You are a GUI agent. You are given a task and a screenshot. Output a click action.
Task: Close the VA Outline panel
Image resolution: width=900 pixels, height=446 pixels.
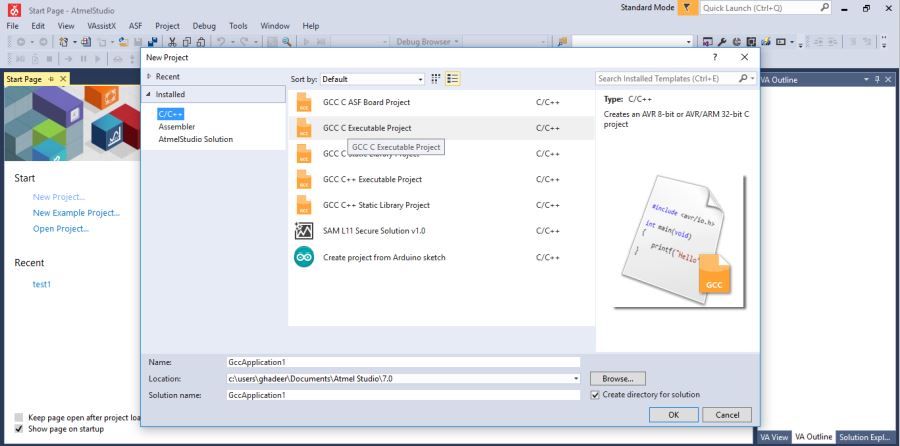pos(889,80)
